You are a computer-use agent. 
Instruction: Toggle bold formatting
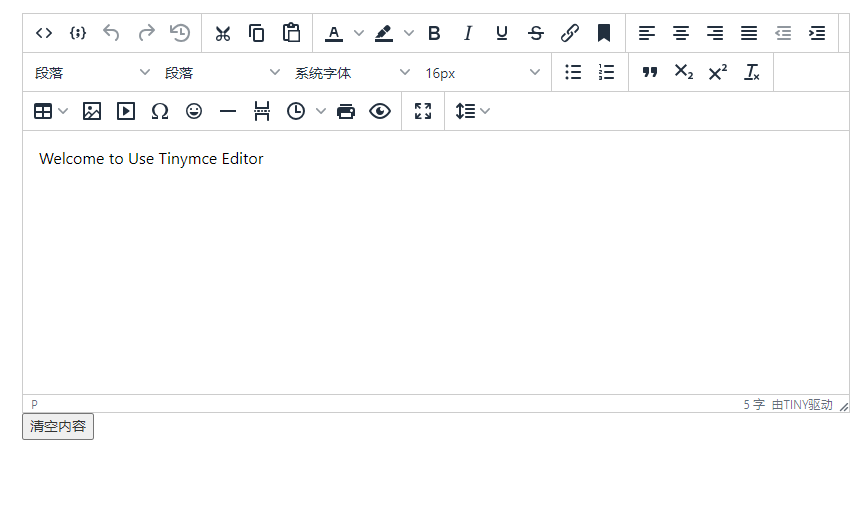tap(434, 33)
